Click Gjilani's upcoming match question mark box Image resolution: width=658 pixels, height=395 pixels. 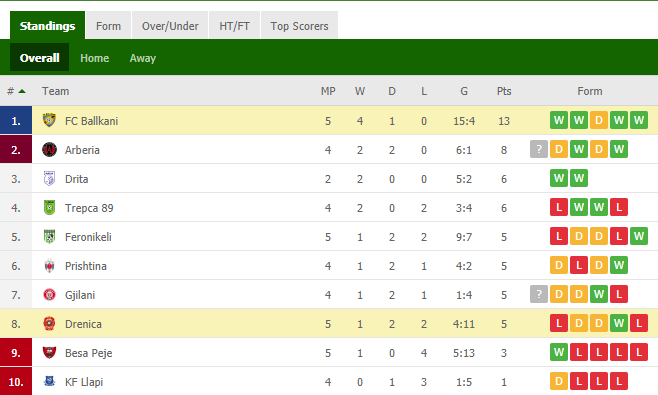click(x=539, y=294)
